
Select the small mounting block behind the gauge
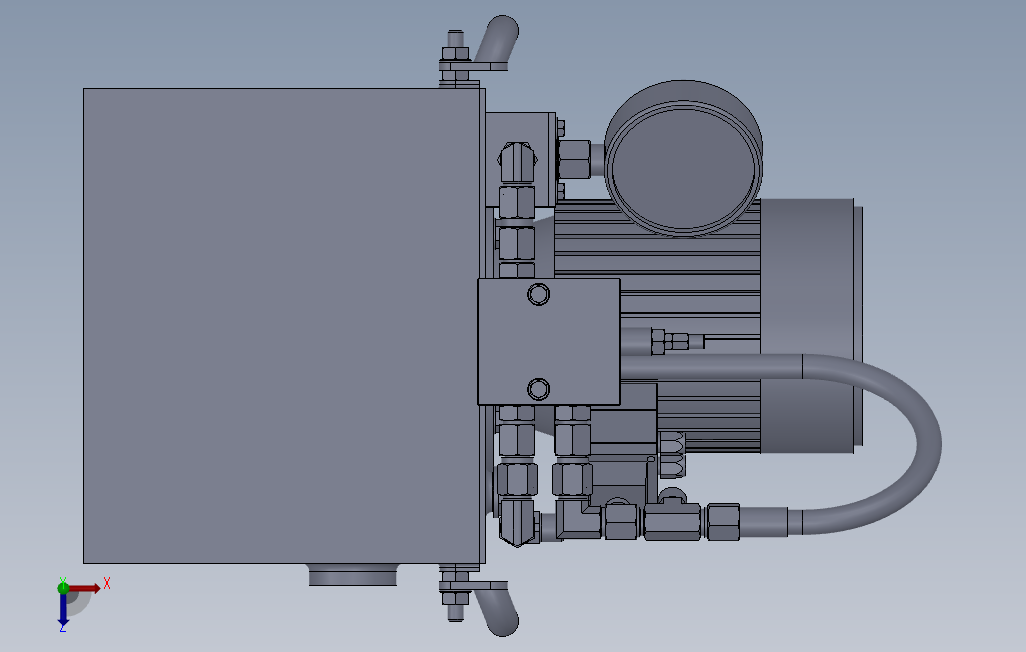coord(520,159)
